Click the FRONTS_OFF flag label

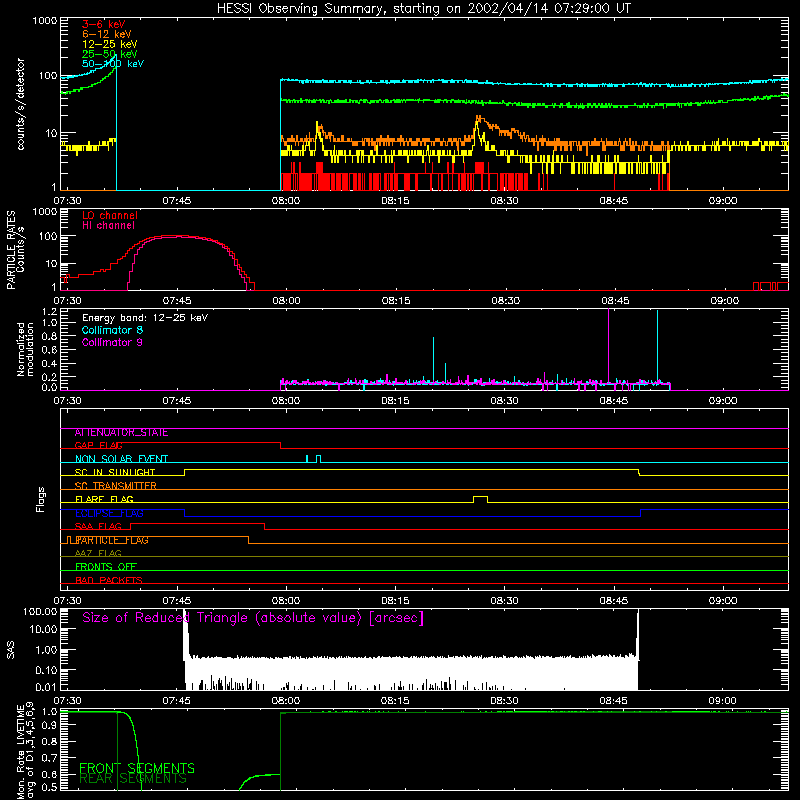pos(106,567)
